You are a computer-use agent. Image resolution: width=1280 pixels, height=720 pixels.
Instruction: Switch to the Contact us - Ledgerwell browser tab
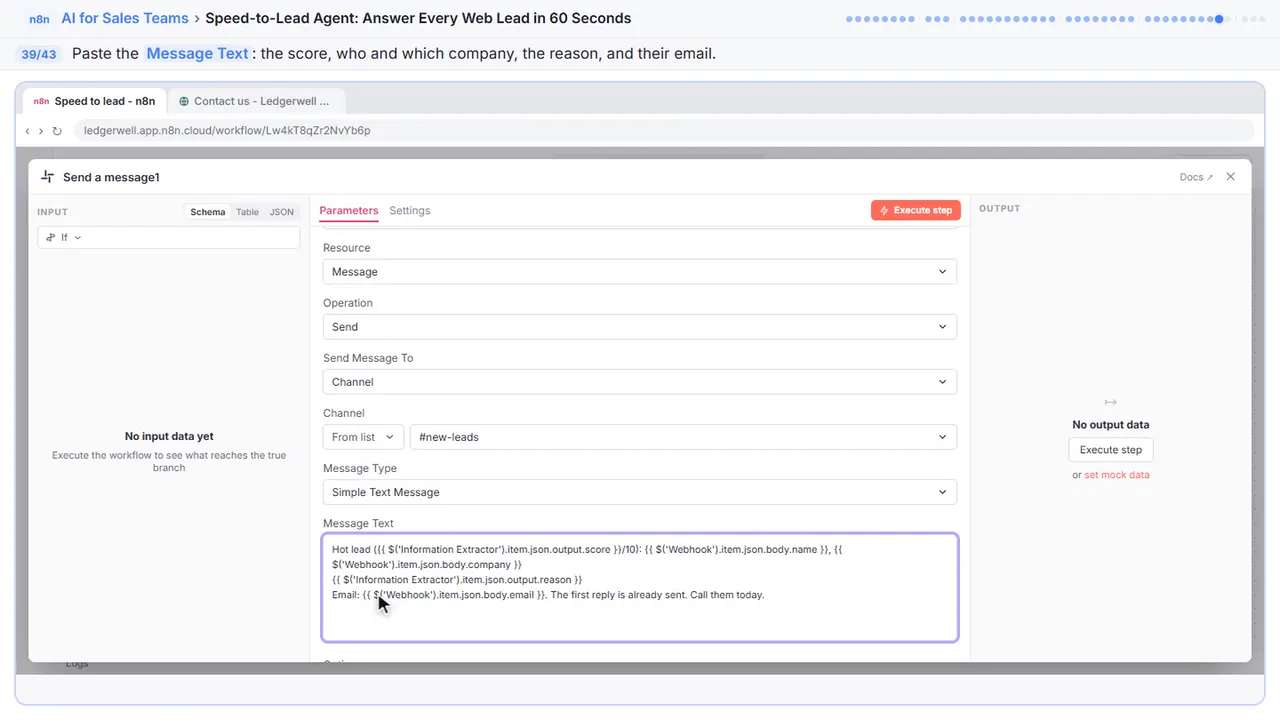pyautogui.click(x=256, y=101)
